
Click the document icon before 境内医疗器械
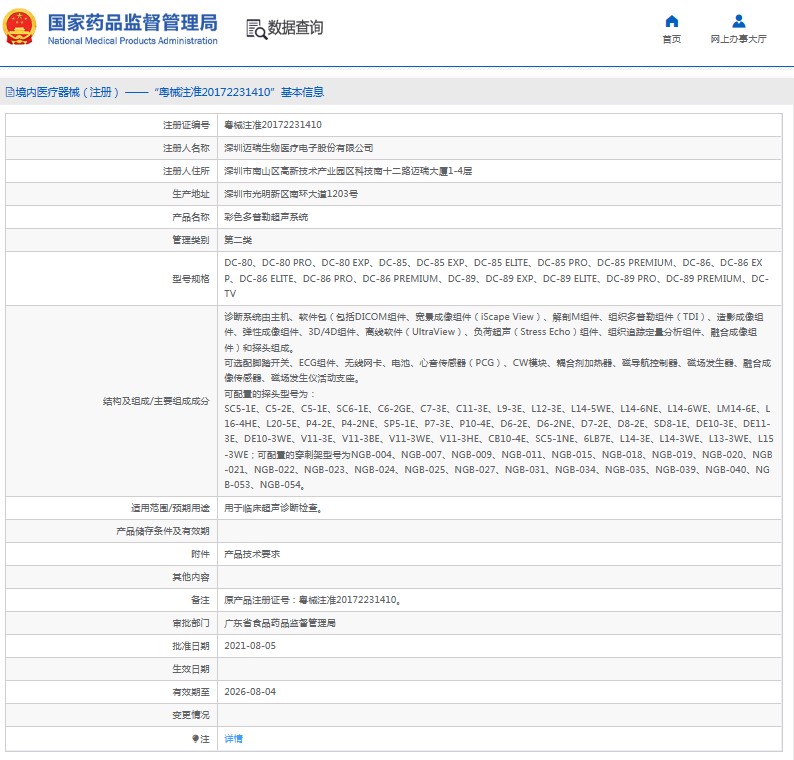10,92
